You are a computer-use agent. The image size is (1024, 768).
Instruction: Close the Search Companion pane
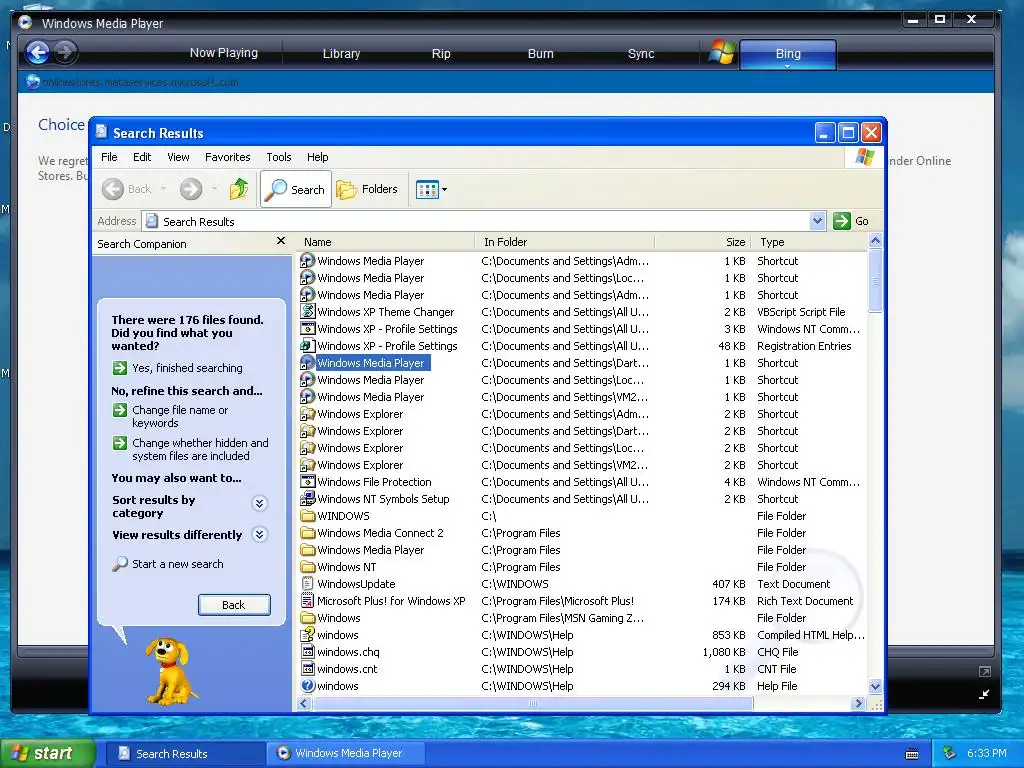[281, 241]
